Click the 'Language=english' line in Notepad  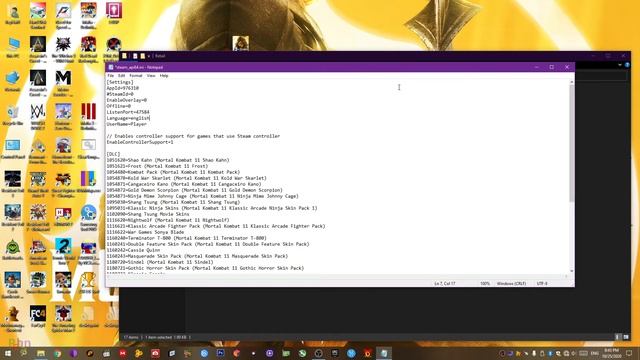pyautogui.click(x=128, y=118)
